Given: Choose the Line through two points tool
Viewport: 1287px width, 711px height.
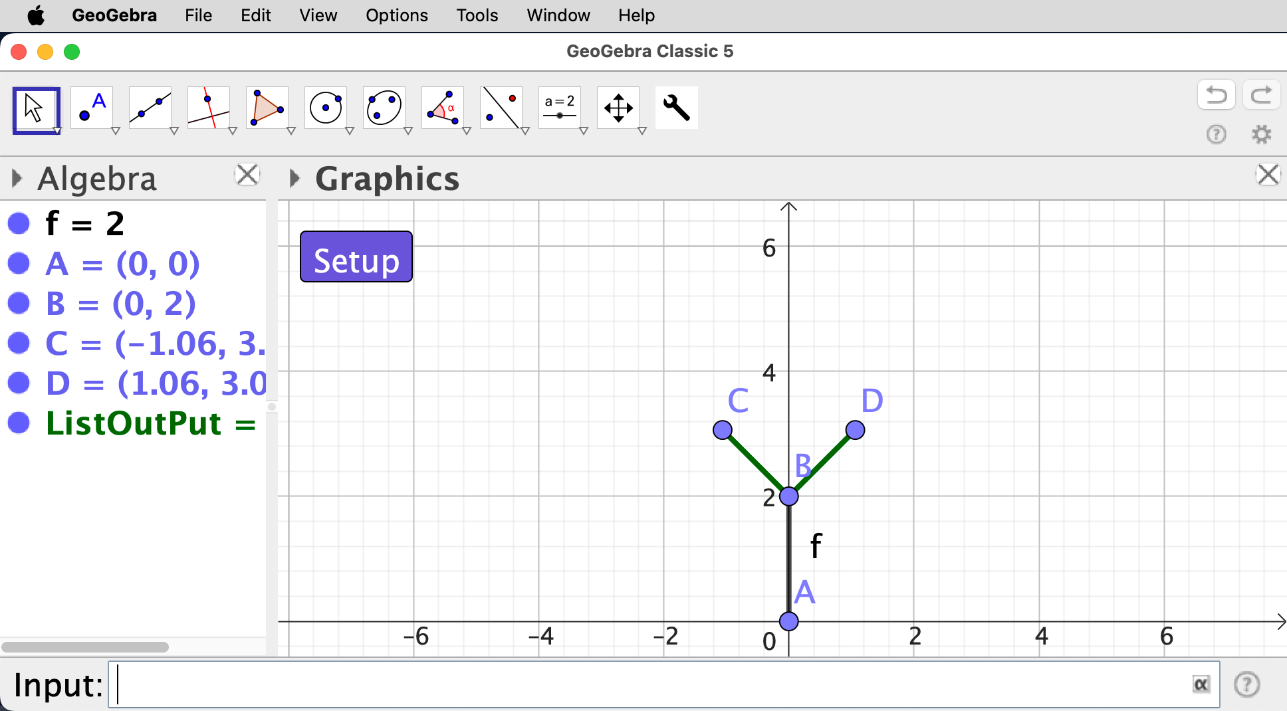Looking at the screenshot, I should point(150,108).
